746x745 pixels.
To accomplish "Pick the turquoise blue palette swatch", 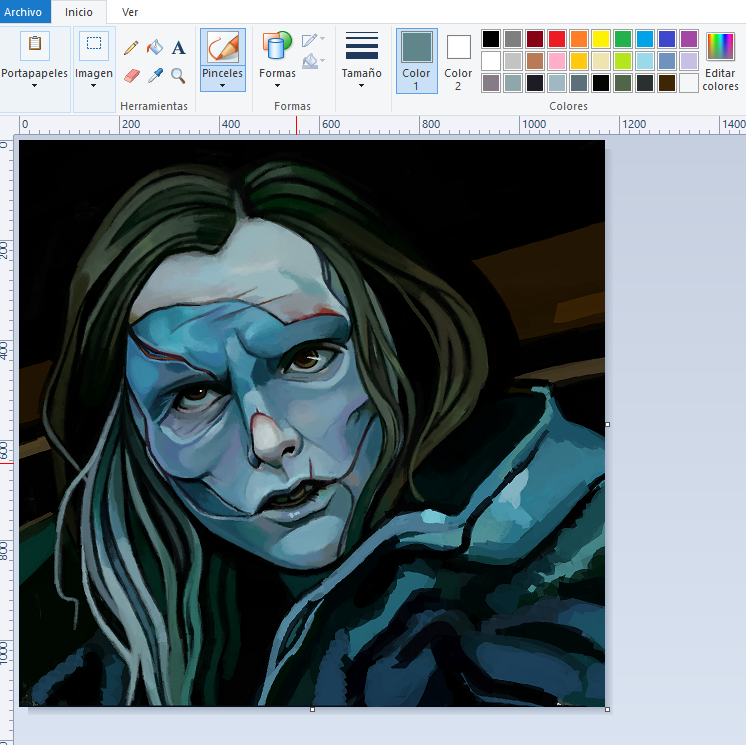I will click(x=645, y=39).
